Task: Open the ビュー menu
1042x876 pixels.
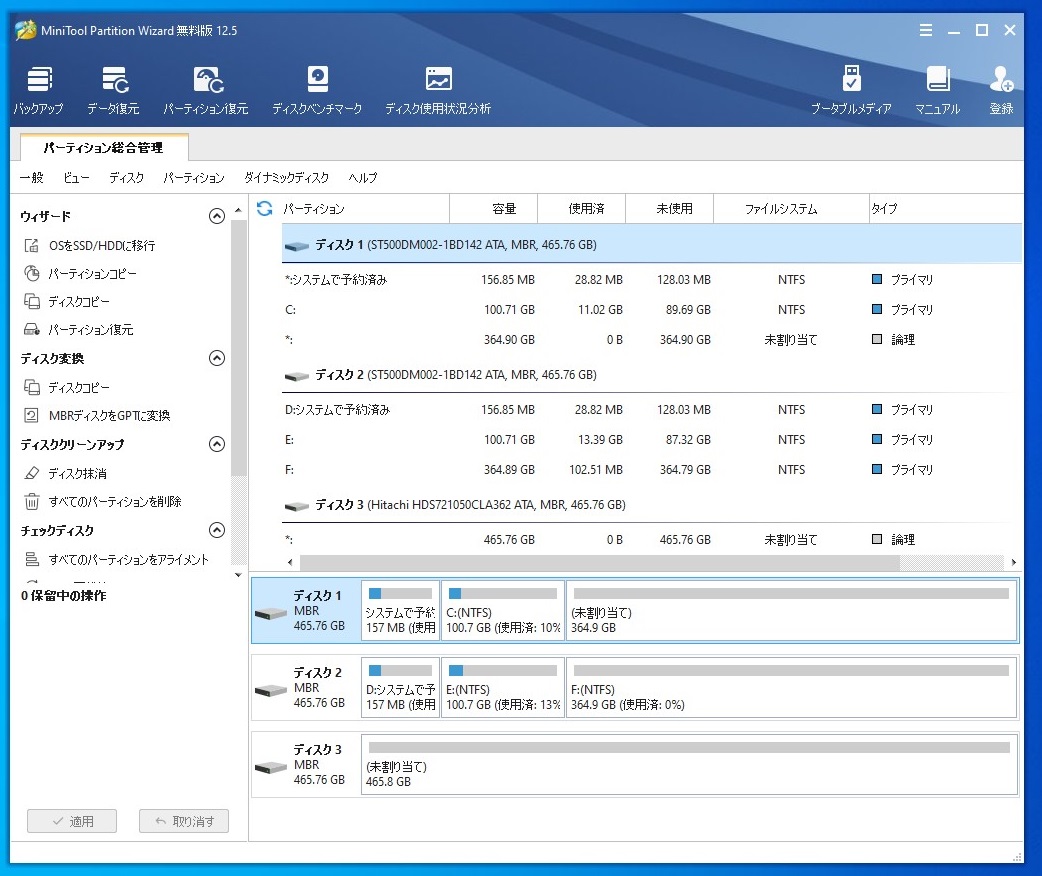Action: pyautogui.click(x=76, y=177)
